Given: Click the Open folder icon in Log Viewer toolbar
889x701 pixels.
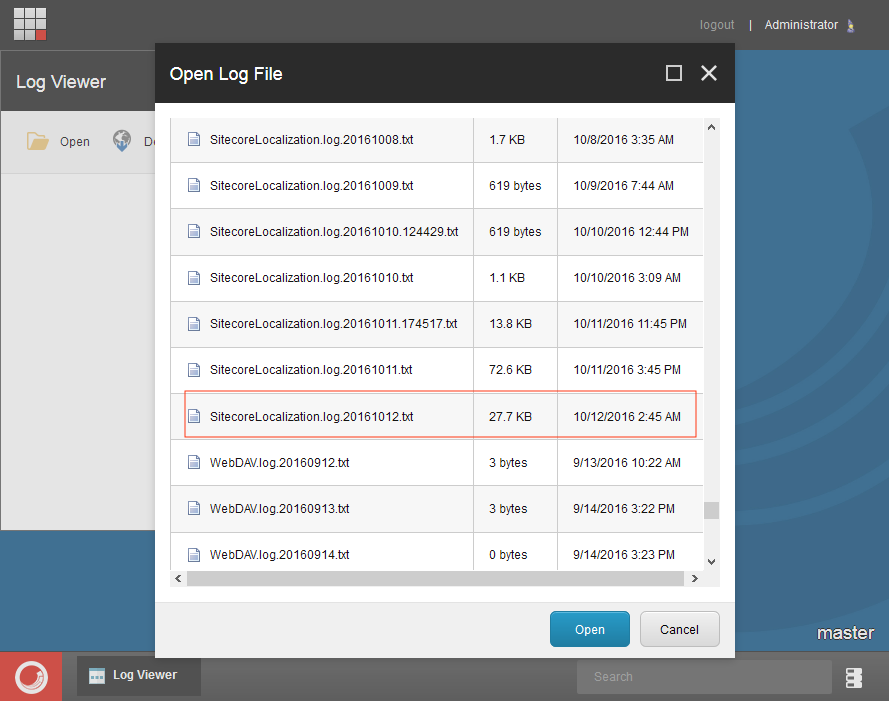Looking at the screenshot, I should pyautogui.click(x=37, y=141).
